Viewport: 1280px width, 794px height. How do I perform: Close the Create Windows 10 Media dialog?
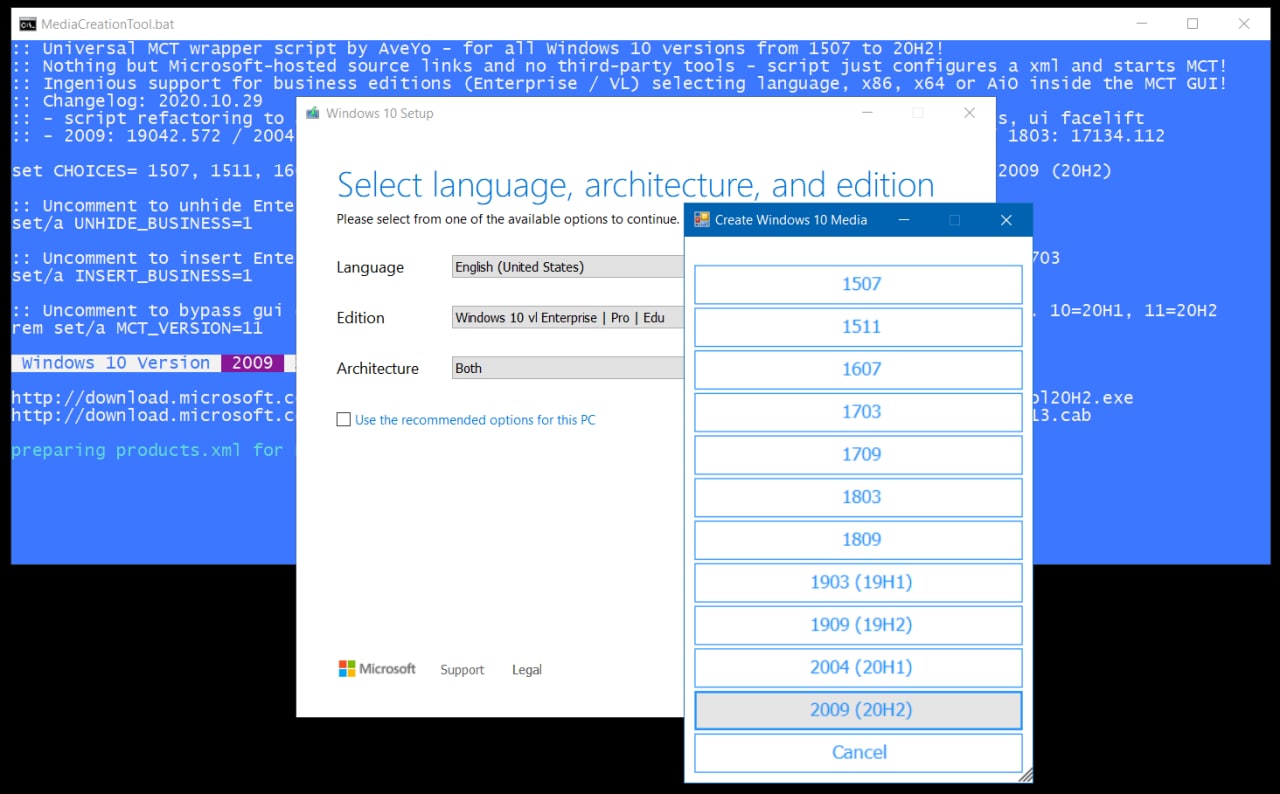click(1006, 220)
